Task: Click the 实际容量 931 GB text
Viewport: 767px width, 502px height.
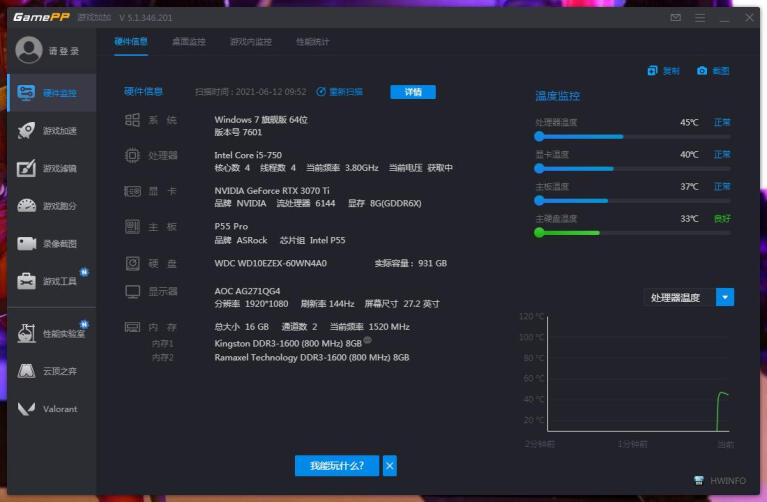Action: point(410,263)
